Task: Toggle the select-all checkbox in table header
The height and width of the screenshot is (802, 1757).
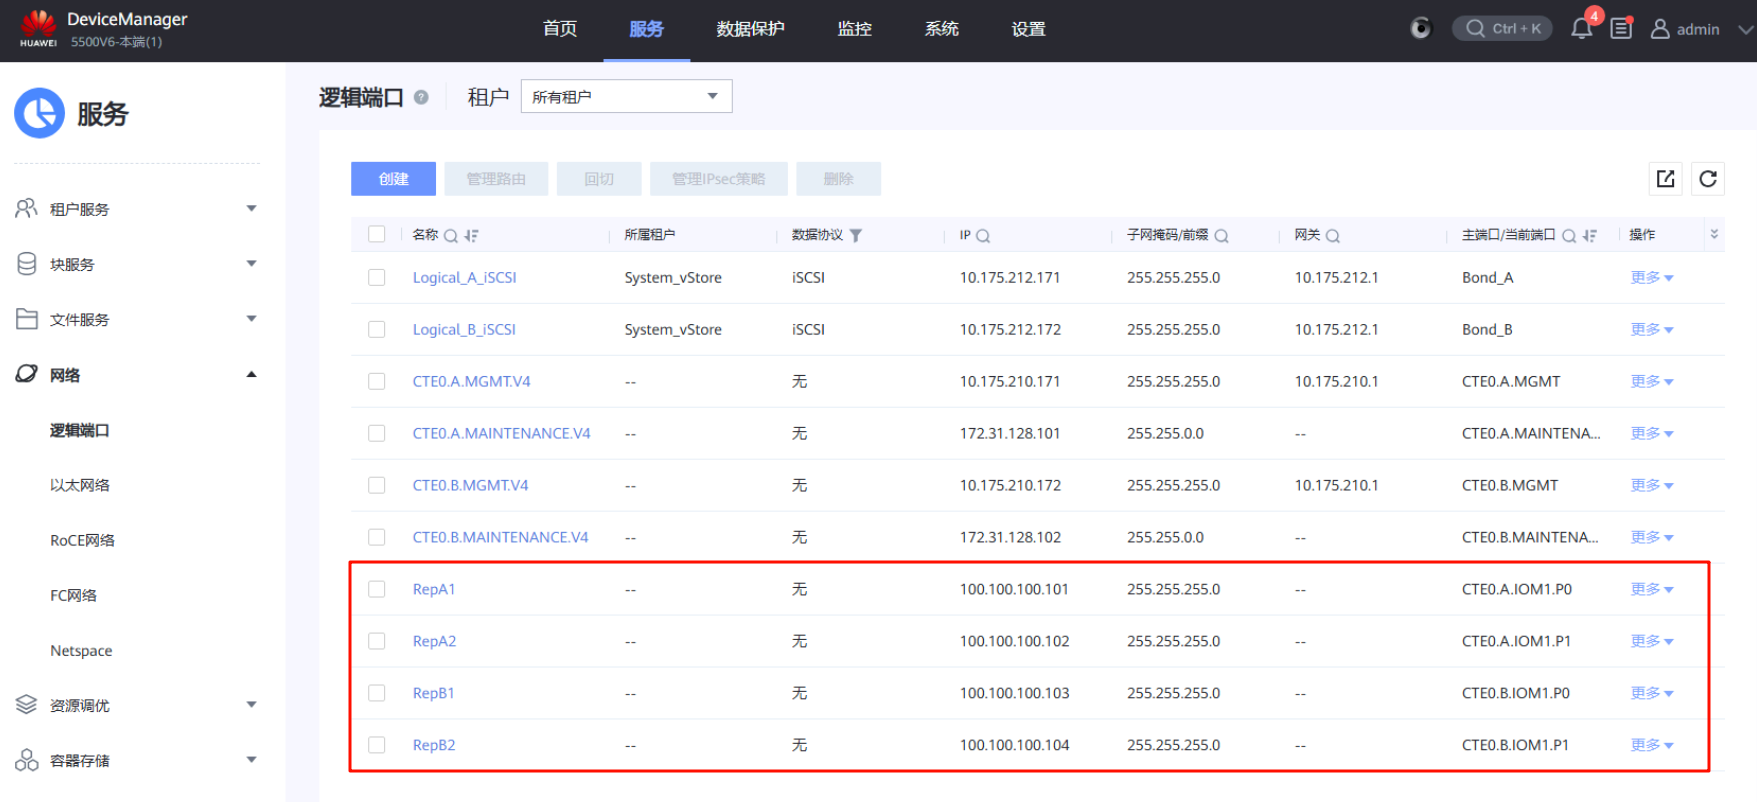Action: 377,234
